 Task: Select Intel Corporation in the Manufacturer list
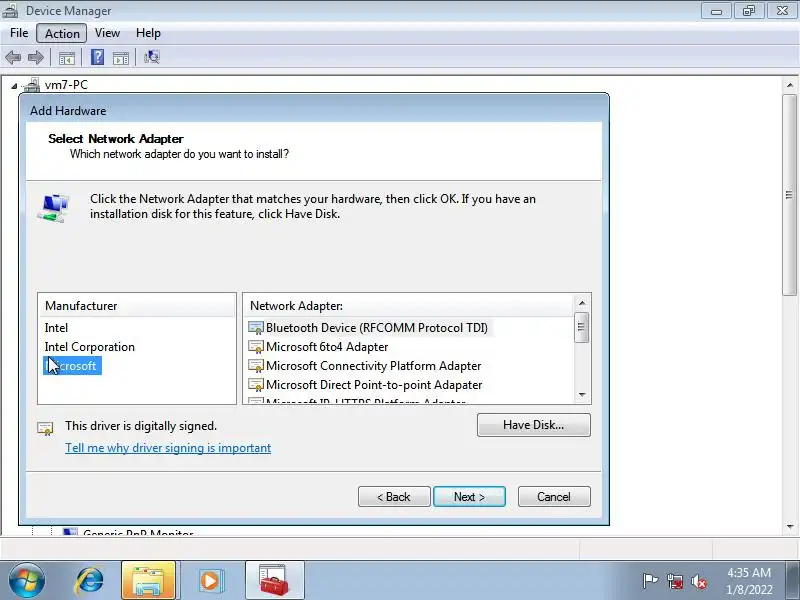(x=89, y=347)
